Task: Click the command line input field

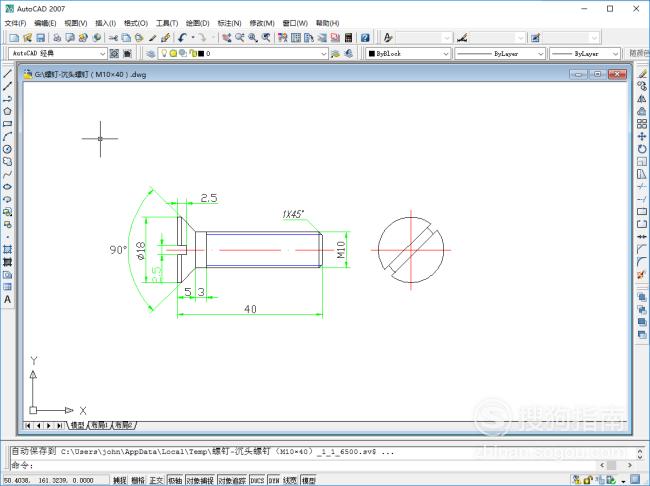Action: coord(307,465)
